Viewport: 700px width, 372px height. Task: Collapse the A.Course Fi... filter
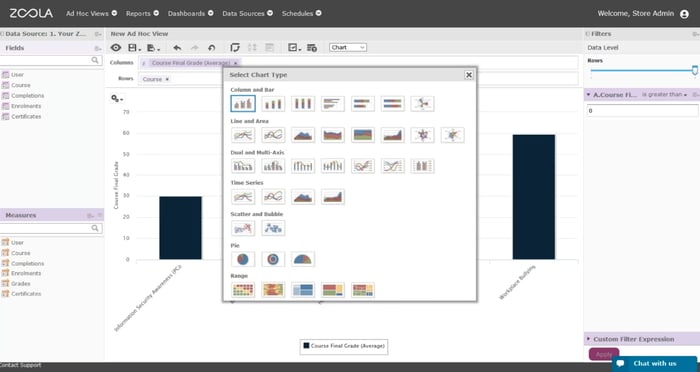coord(588,95)
